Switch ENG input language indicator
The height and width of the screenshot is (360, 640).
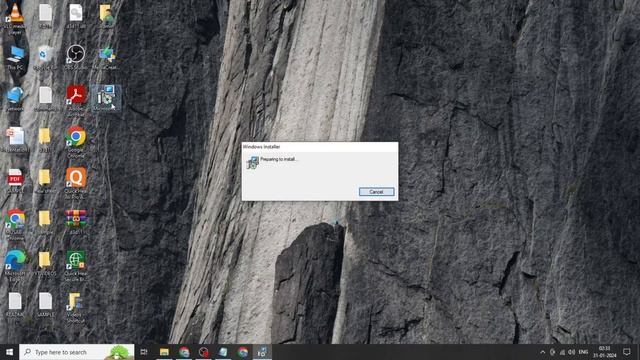(583, 352)
